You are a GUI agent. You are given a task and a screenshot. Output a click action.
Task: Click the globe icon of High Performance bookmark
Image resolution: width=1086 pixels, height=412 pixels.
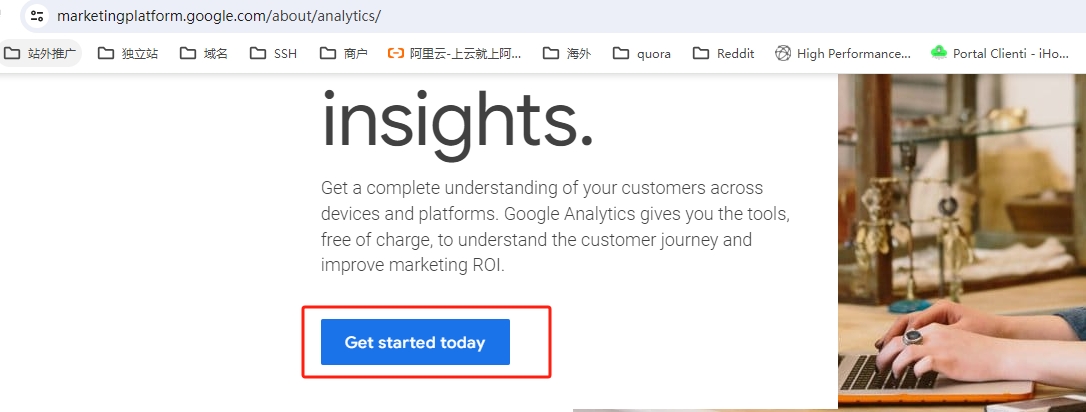(x=783, y=53)
